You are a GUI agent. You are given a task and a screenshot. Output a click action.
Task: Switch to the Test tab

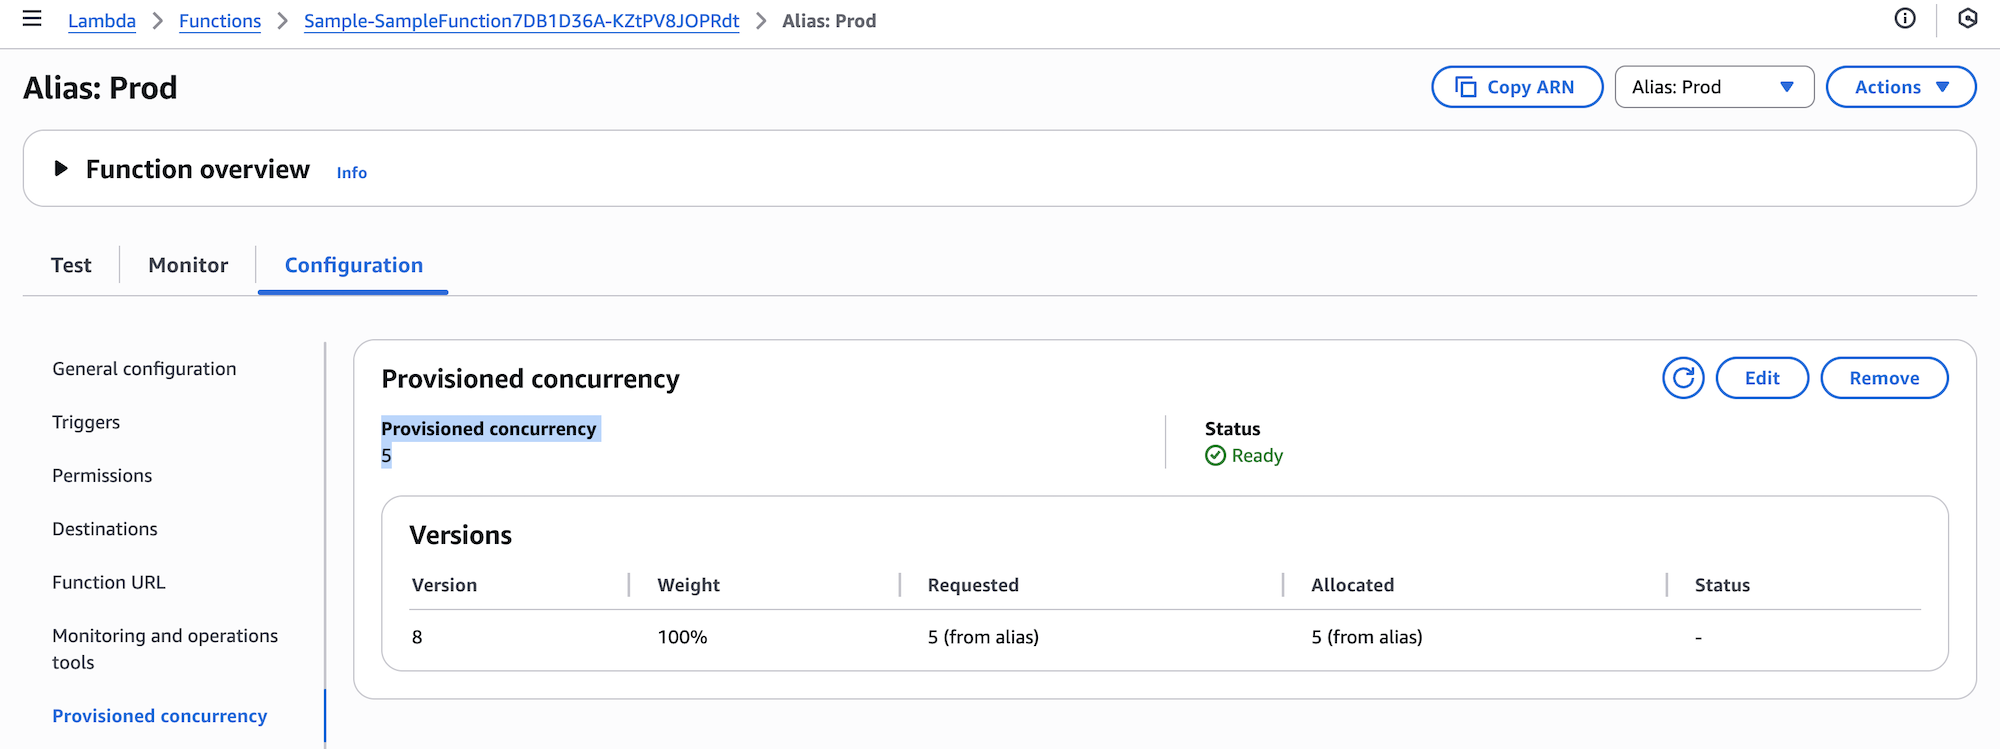(x=71, y=265)
